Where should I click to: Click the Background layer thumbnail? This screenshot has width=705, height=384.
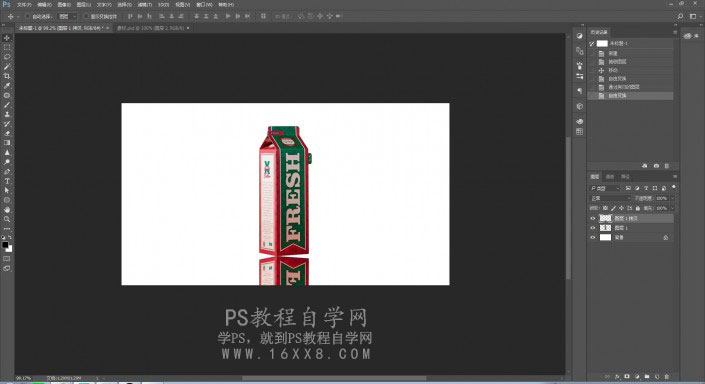[x=605, y=237]
